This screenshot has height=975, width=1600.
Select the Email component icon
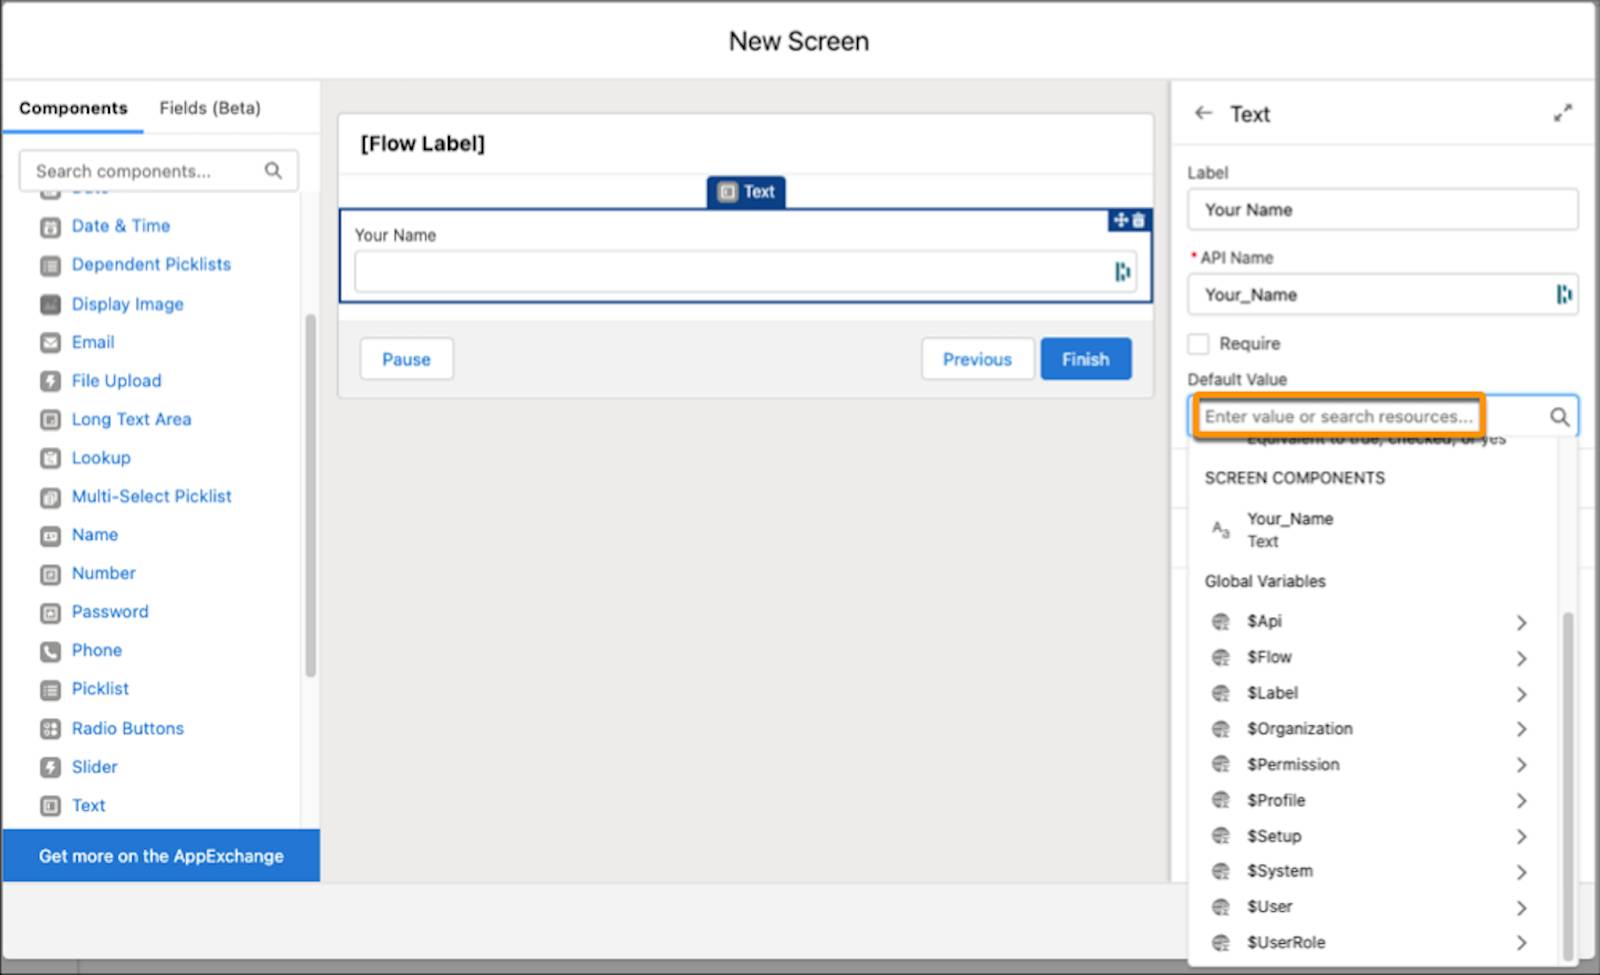click(x=51, y=342)
